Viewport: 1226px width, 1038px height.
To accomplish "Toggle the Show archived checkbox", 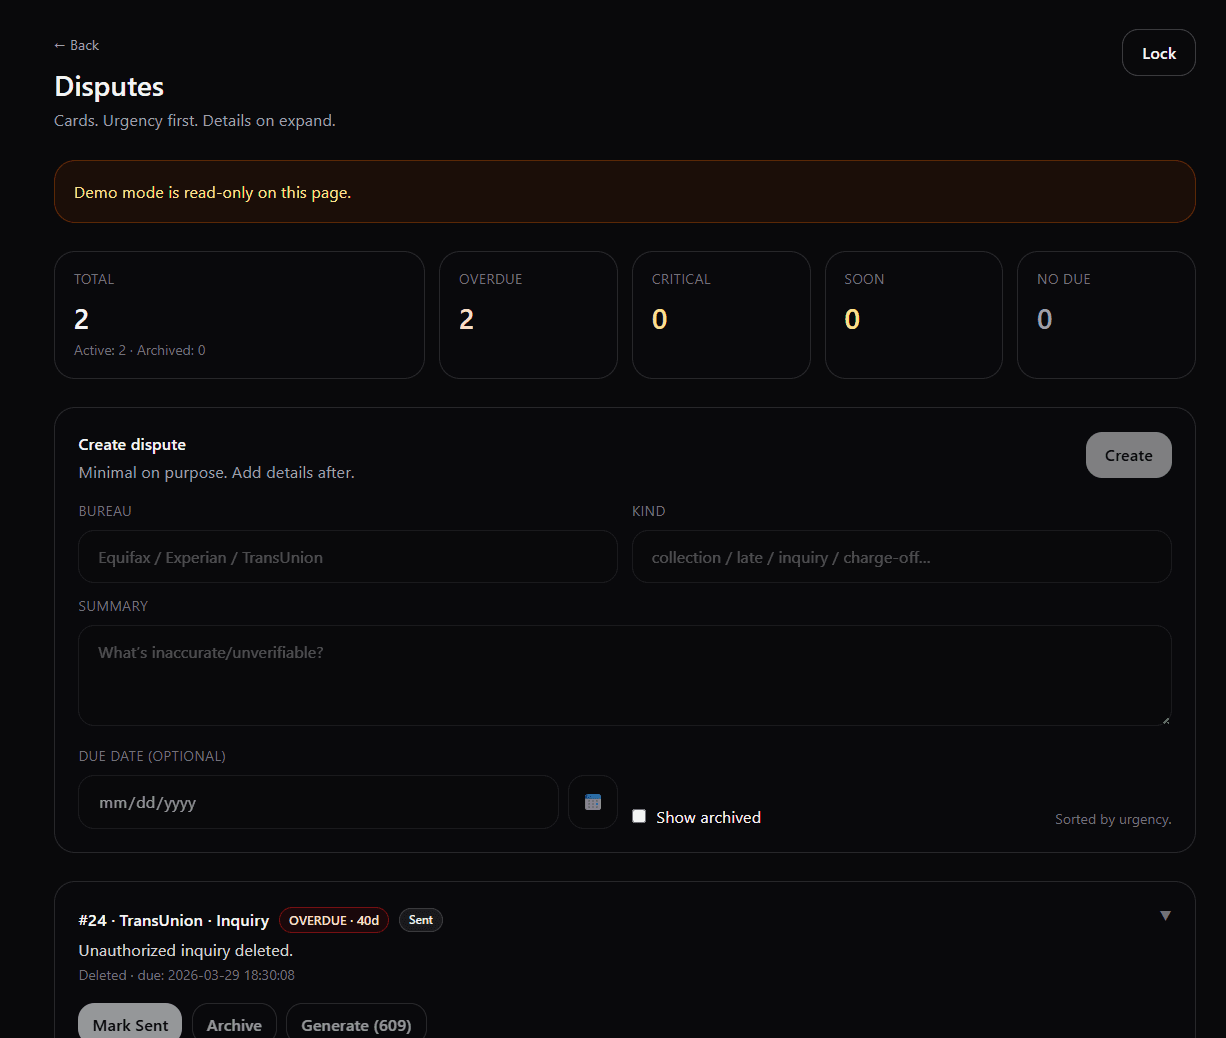I will [x=639, y=816].
